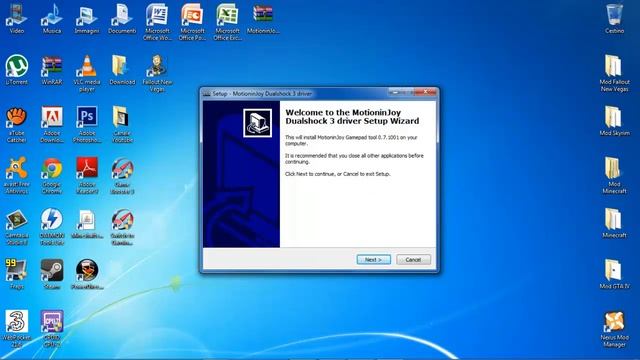Launch Adobe Photoshop

click(x=87, y=124)
